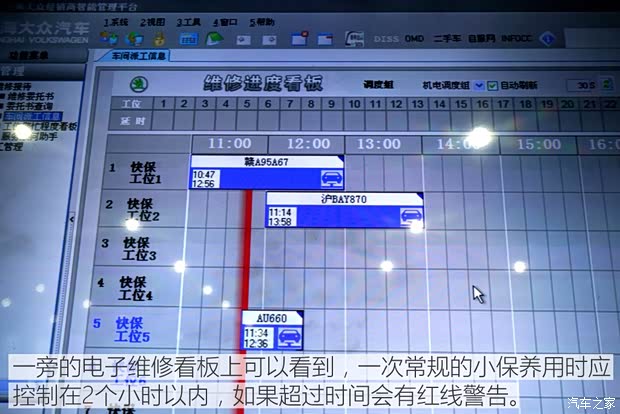Click the 工位 row header label

point(131,104)
